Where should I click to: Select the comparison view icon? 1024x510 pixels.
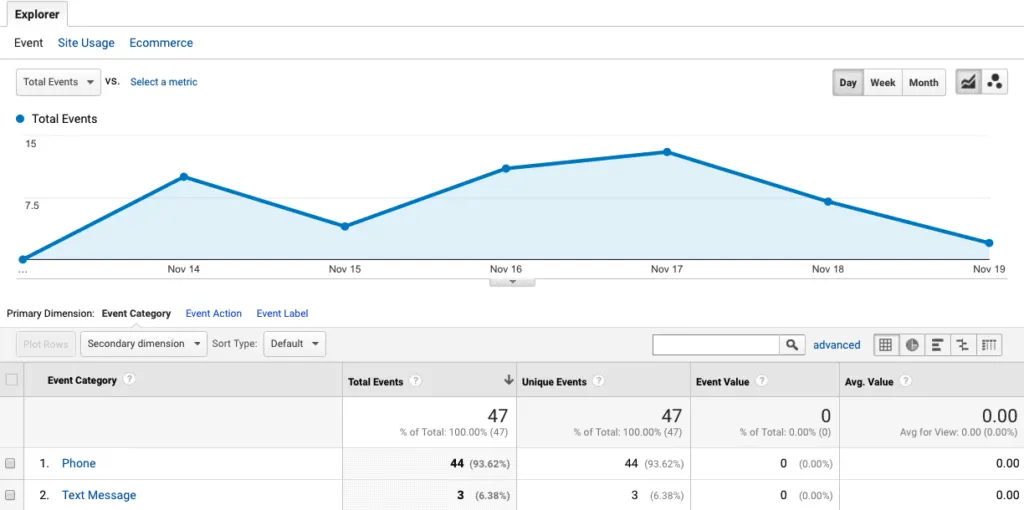click(x=964, y=345)
